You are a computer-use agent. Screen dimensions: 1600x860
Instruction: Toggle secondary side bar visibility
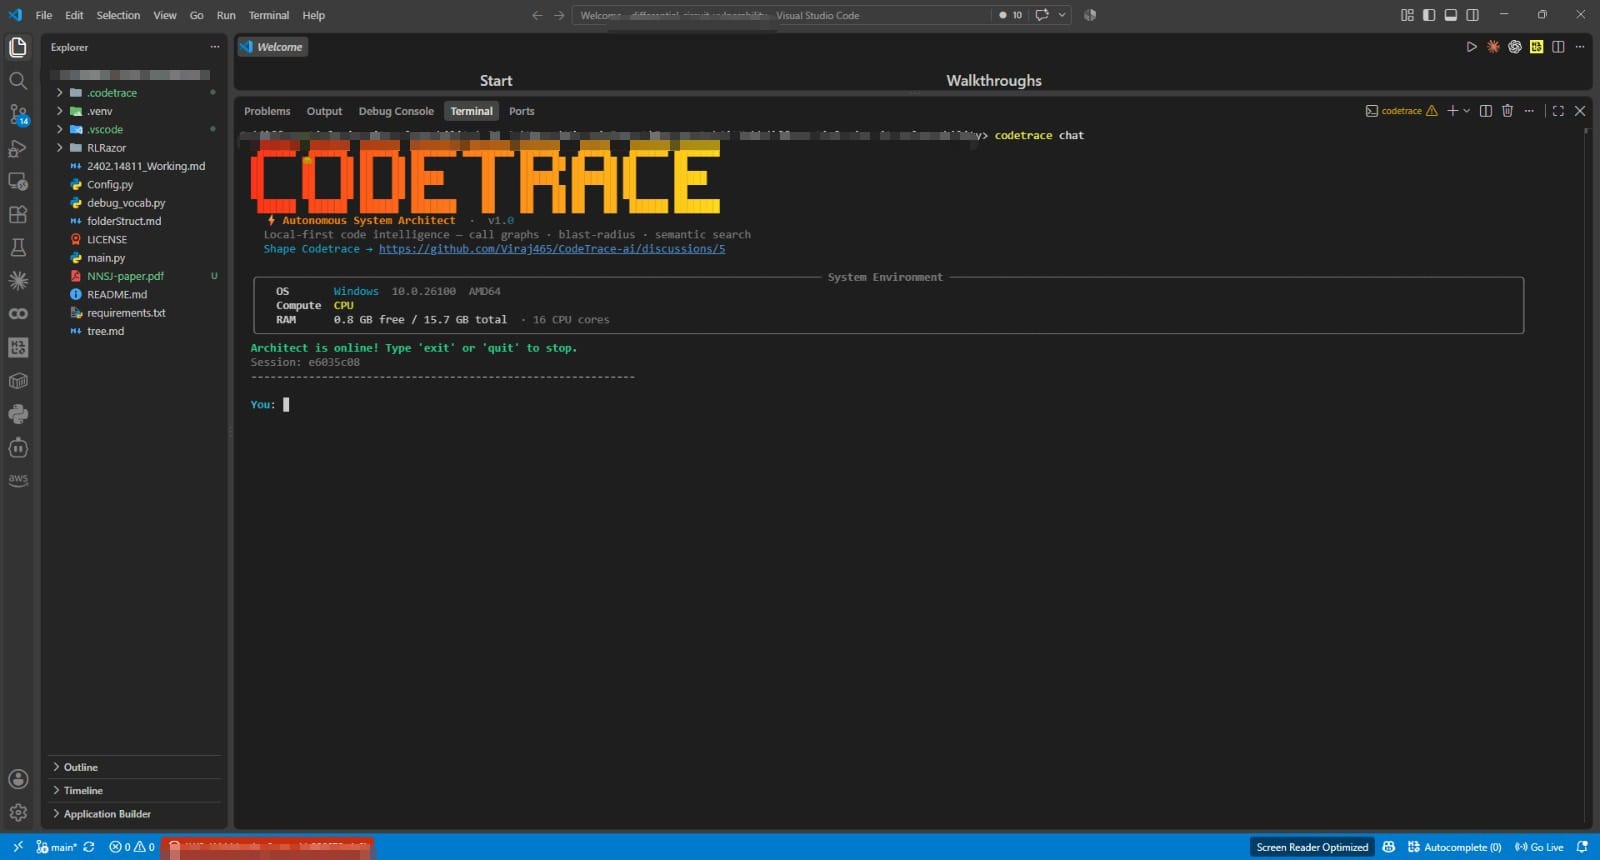click(x=1472, y=15)
